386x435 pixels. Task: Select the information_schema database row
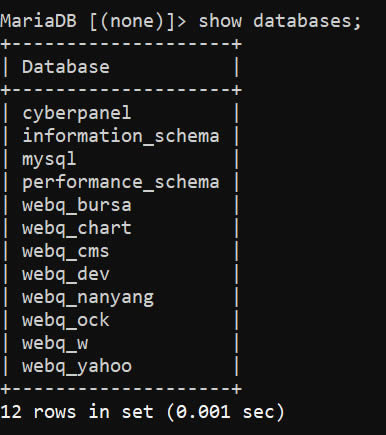121,136
